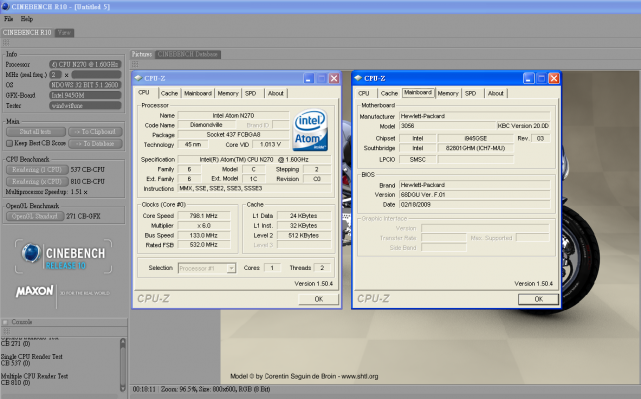Select the Pictures tab

(x=142, y=54)
